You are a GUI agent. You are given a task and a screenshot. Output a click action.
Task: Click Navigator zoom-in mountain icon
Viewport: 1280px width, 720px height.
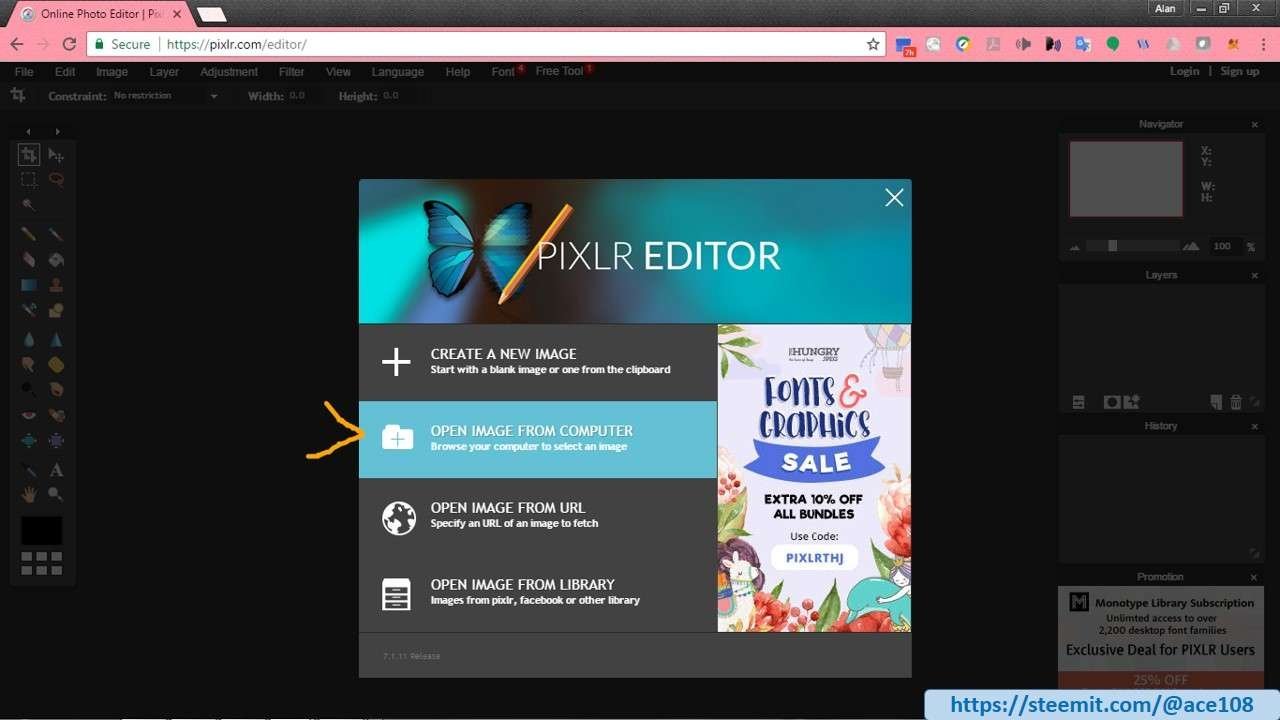pos(1191,246)
